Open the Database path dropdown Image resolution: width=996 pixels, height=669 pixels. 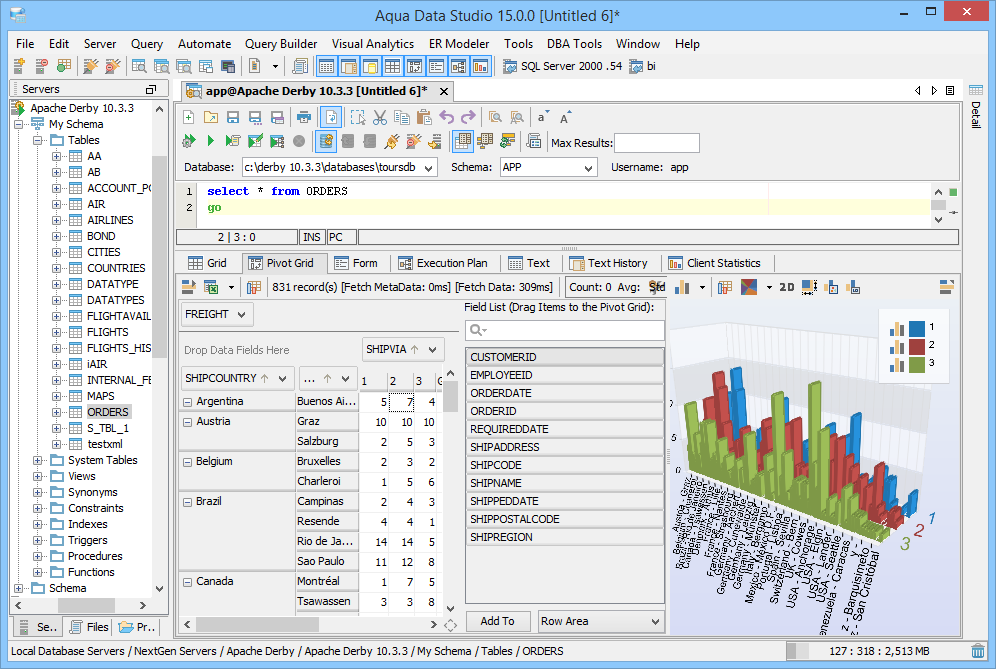[429, 168]
